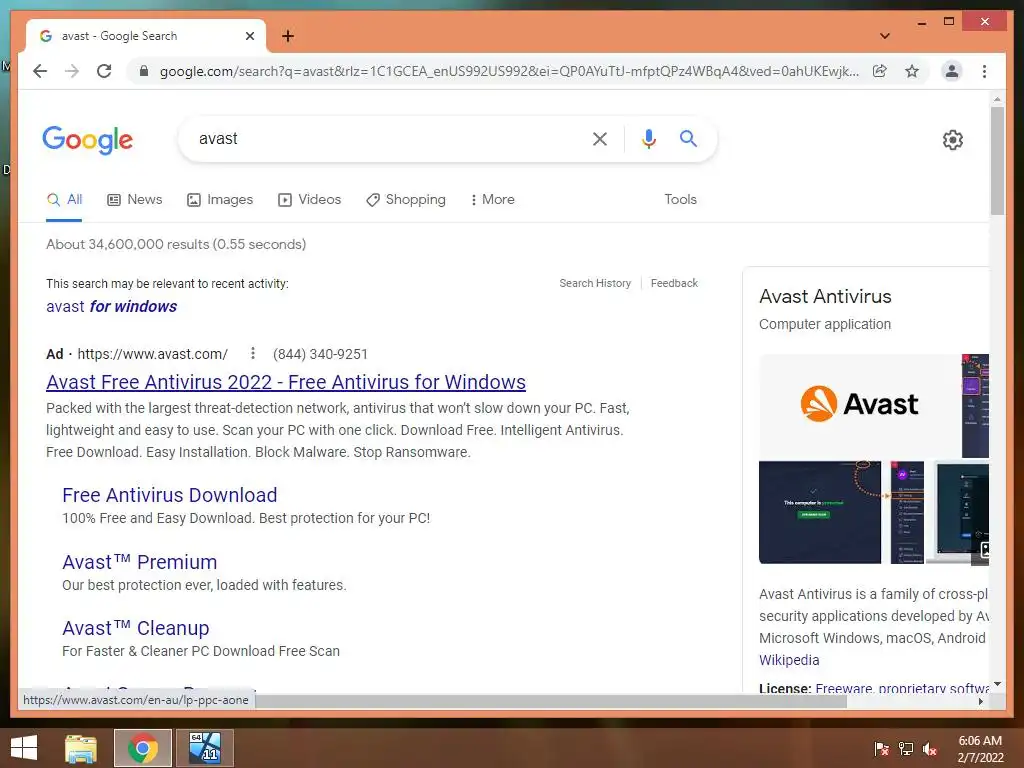Go back to the previous page
Screen dimensions: 1024x768
[40, 71]
